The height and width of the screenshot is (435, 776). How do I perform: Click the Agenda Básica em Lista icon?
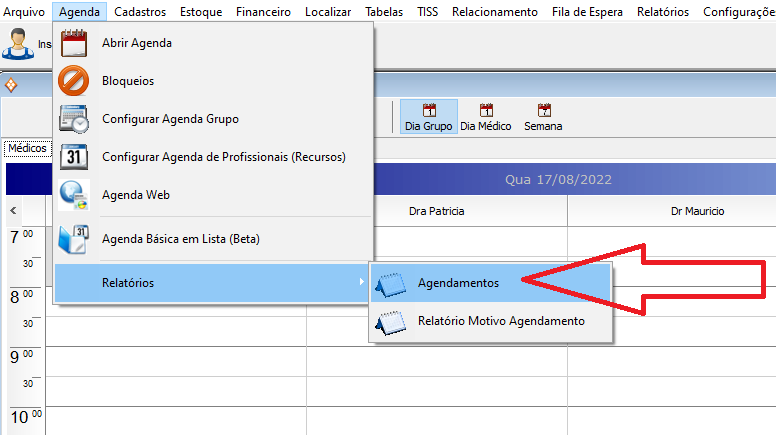(x=75, y=240)
